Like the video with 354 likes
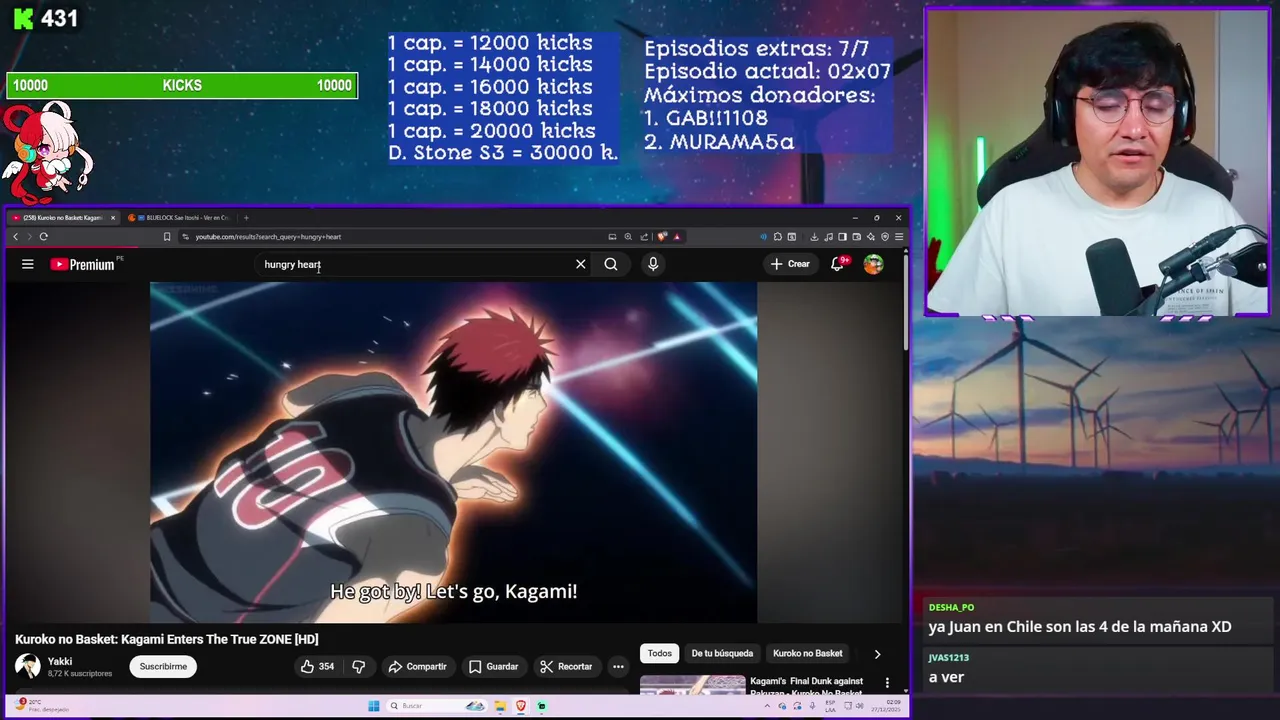Viewport: 1280px width, 720px height. tap(317, 666)
